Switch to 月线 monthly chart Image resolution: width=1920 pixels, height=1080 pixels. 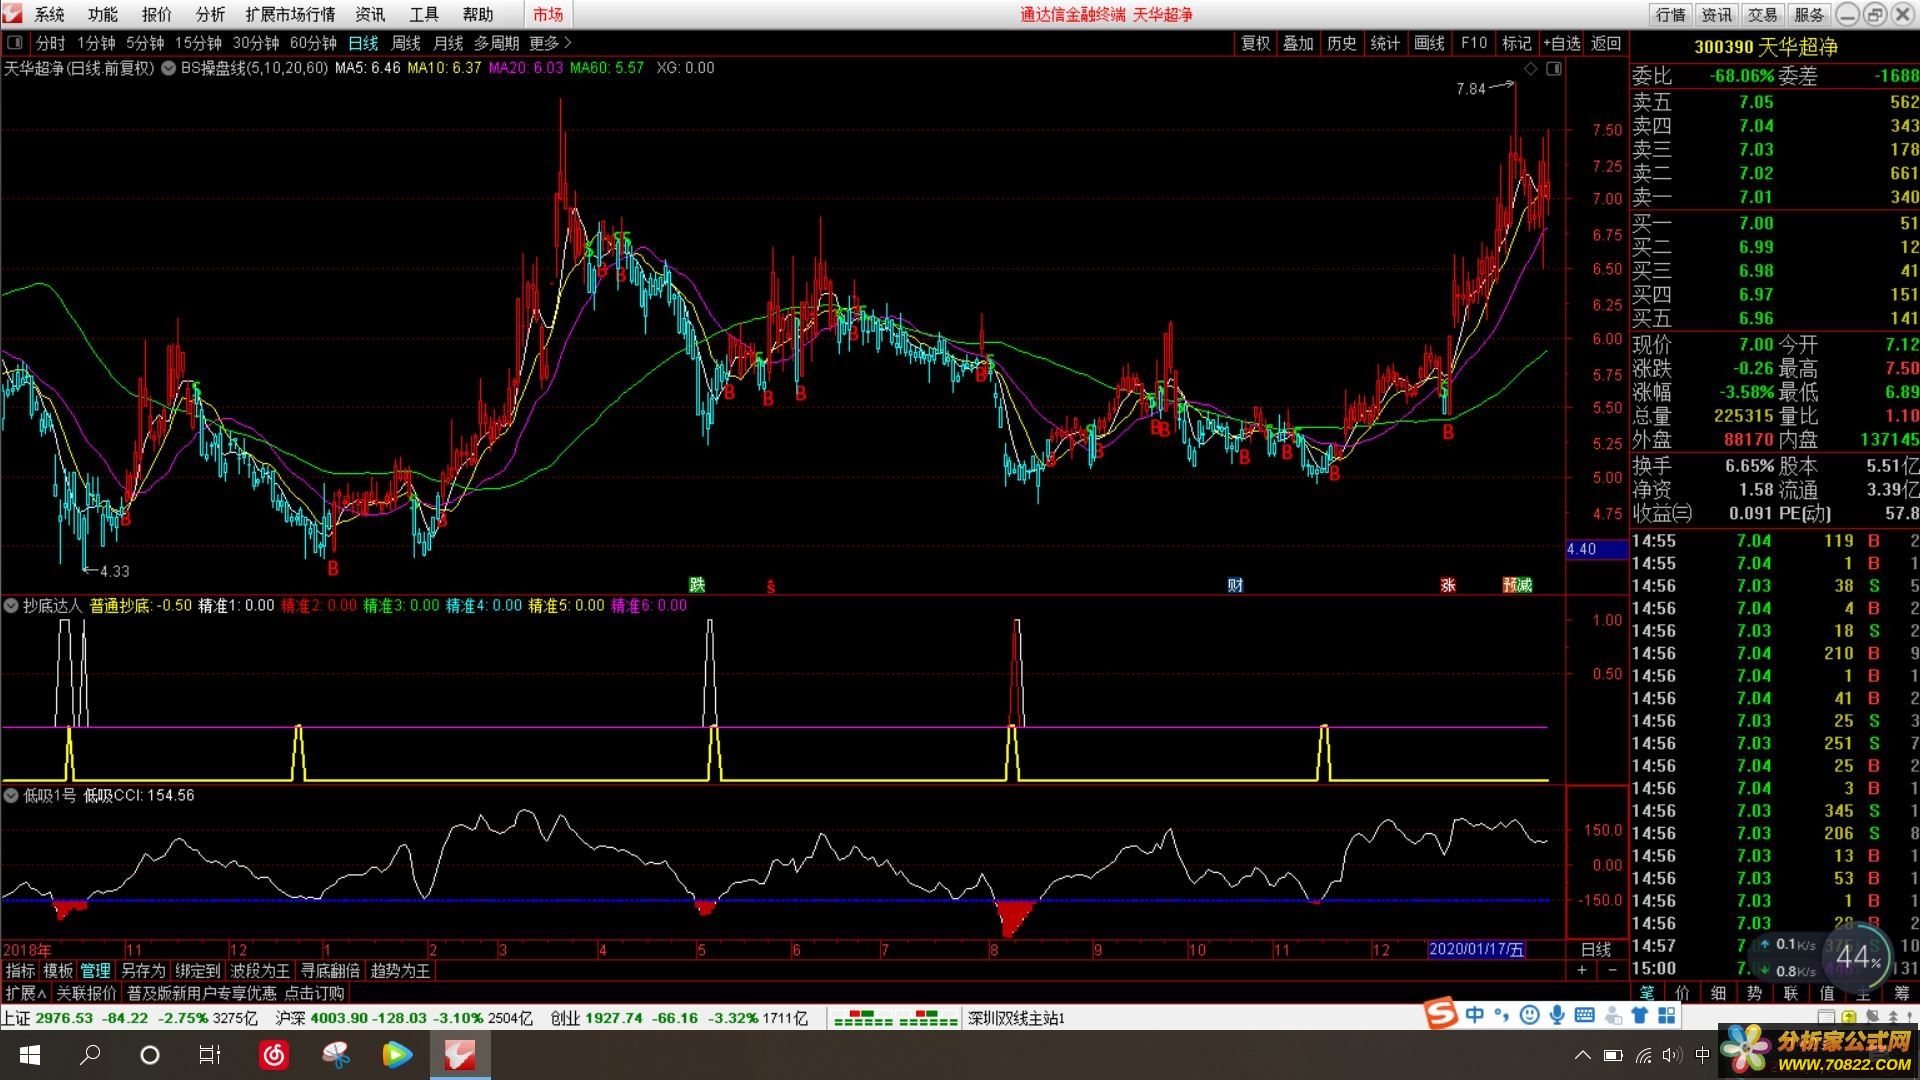pyautogui.click(x=448, y=43)
